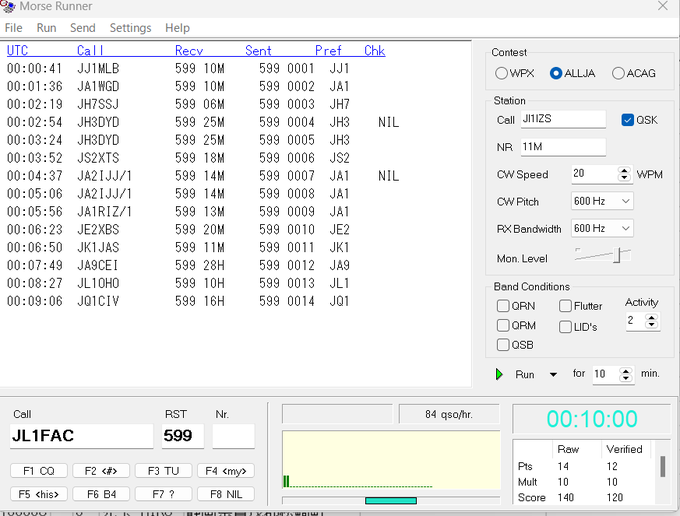Click the Morse Runner app icon in title bar
This screenshot has height=516, width=680.
[8, 6]
